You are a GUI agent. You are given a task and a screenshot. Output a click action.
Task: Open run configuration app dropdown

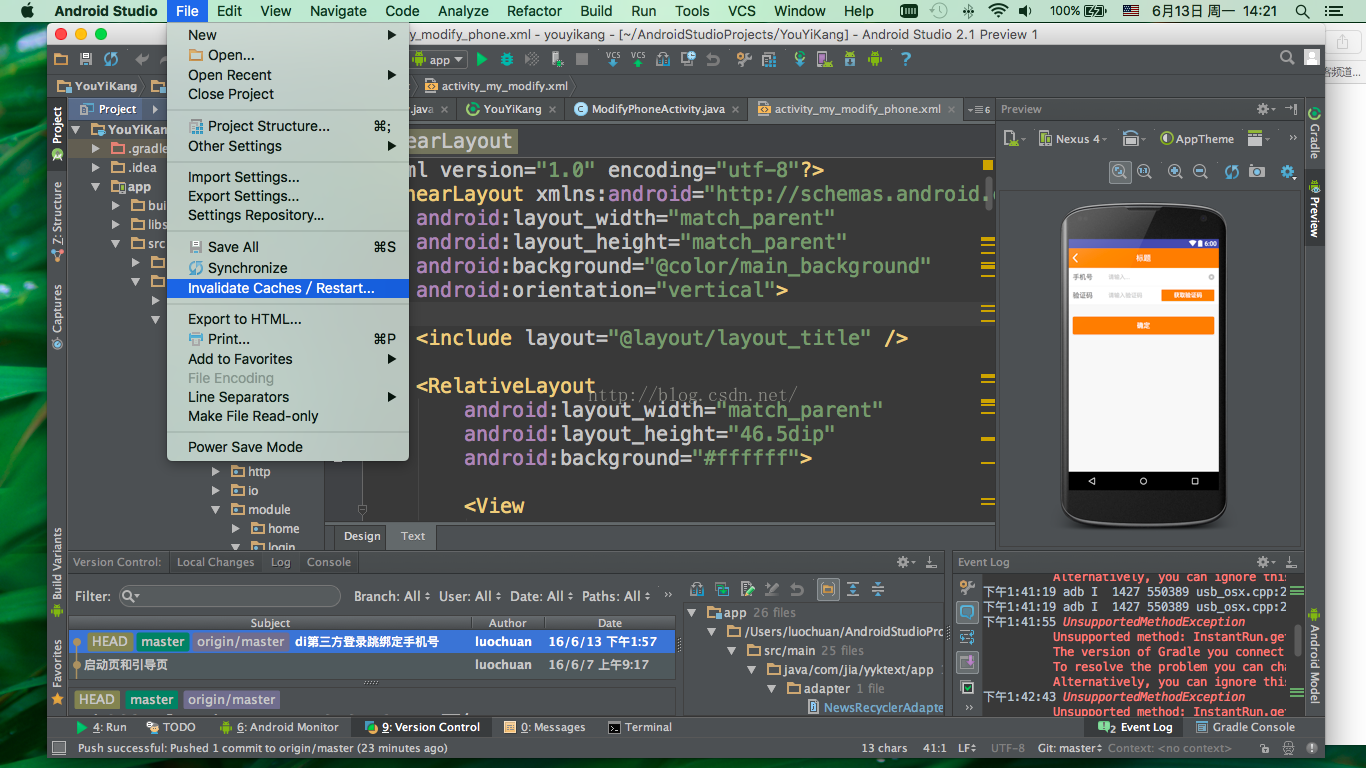[x=439, y=60]
